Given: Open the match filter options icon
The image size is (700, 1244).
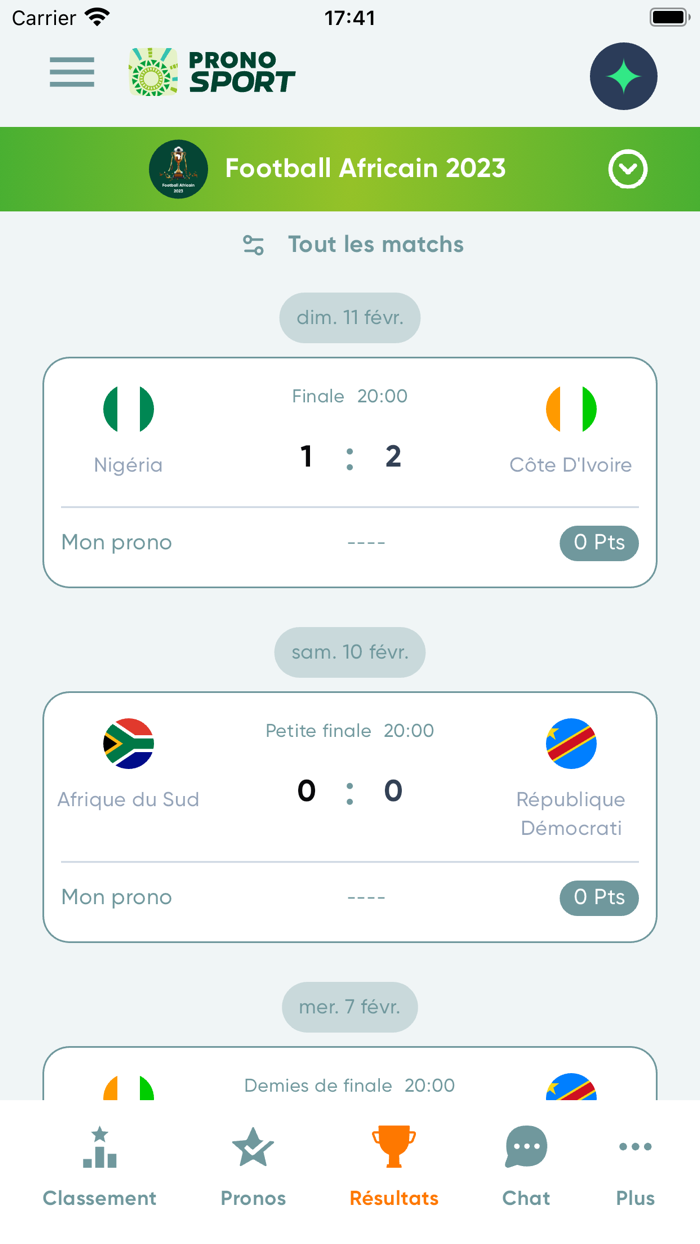Looking at the screenshot, I should point(253,244).
